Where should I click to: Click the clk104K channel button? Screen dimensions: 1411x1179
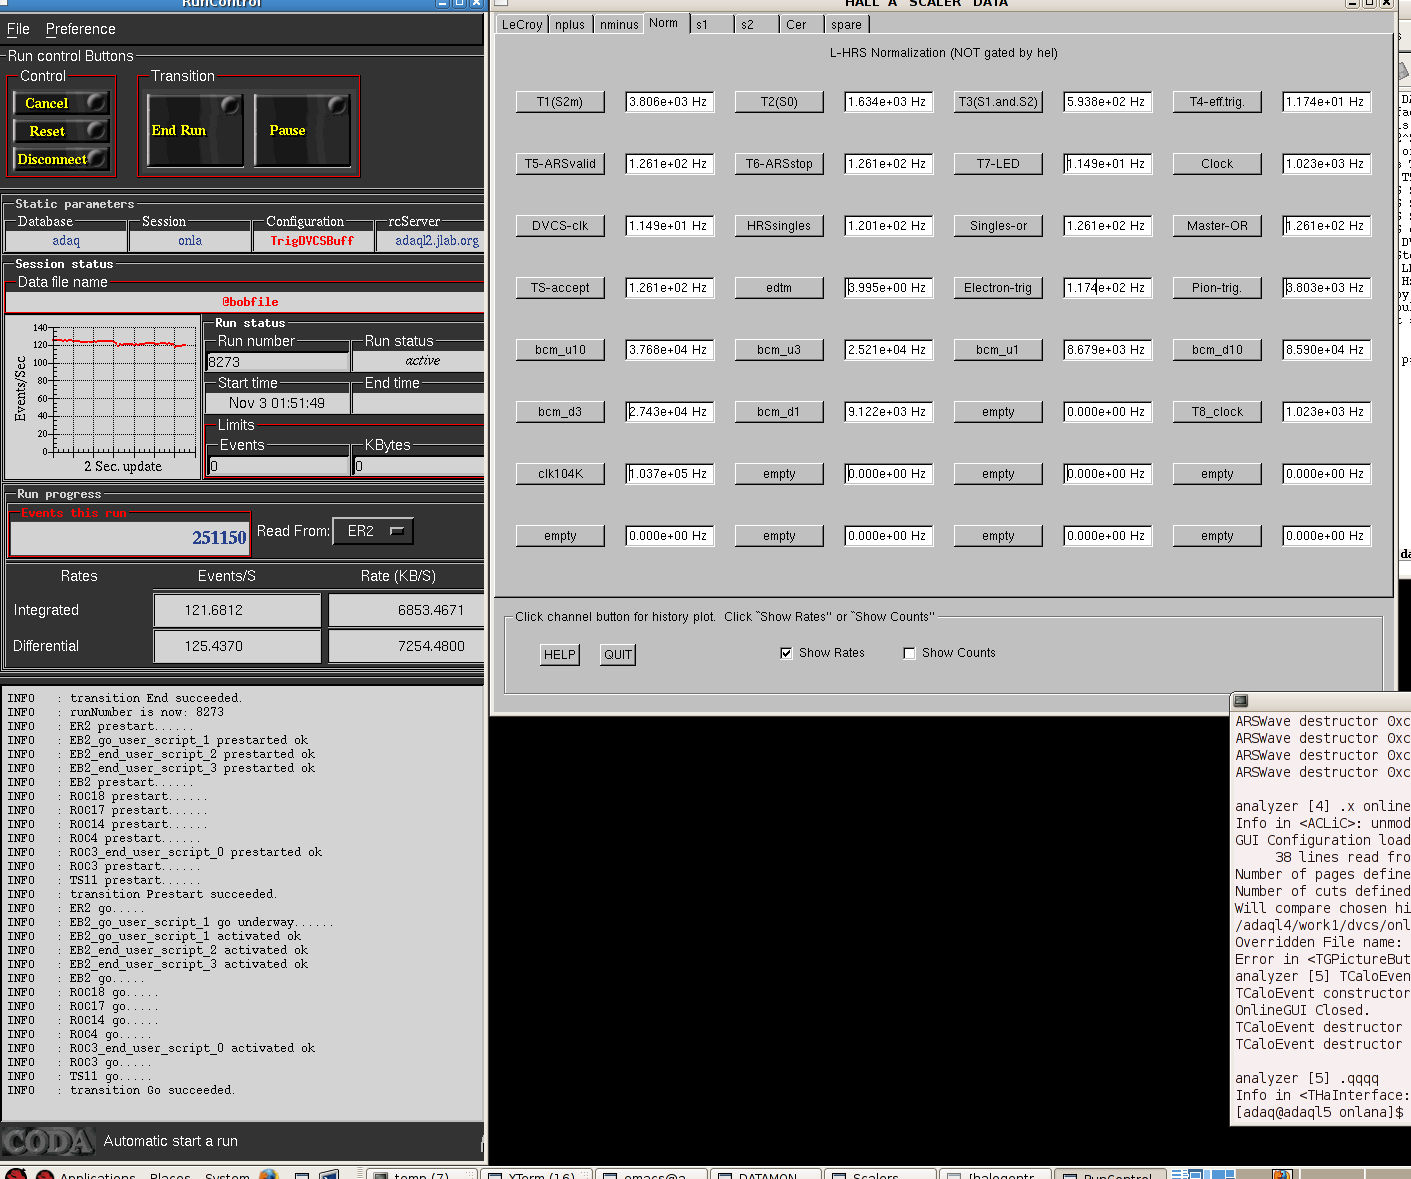pos(560,474)
